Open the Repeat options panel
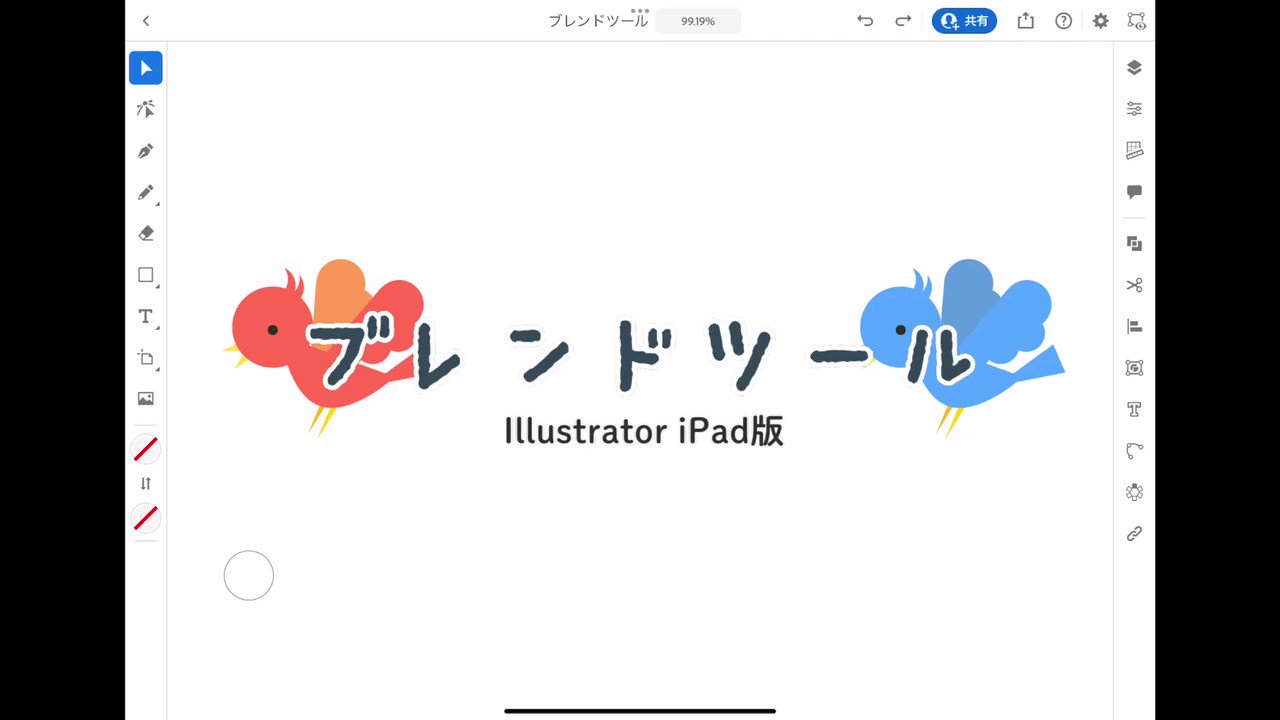The height and width of the screenshot is (720, 1280). click(x=1134, y=492)
